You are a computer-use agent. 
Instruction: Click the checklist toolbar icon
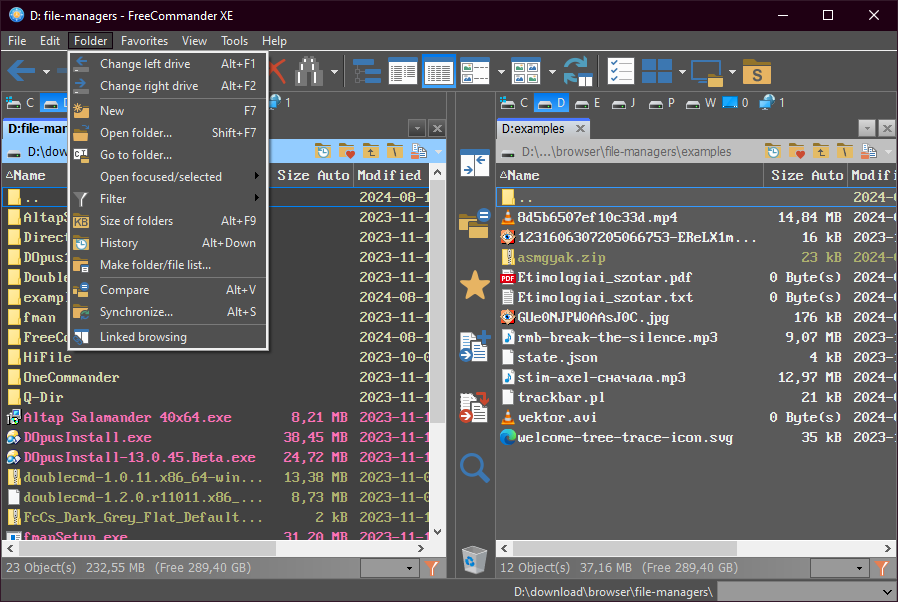point(621,71)
